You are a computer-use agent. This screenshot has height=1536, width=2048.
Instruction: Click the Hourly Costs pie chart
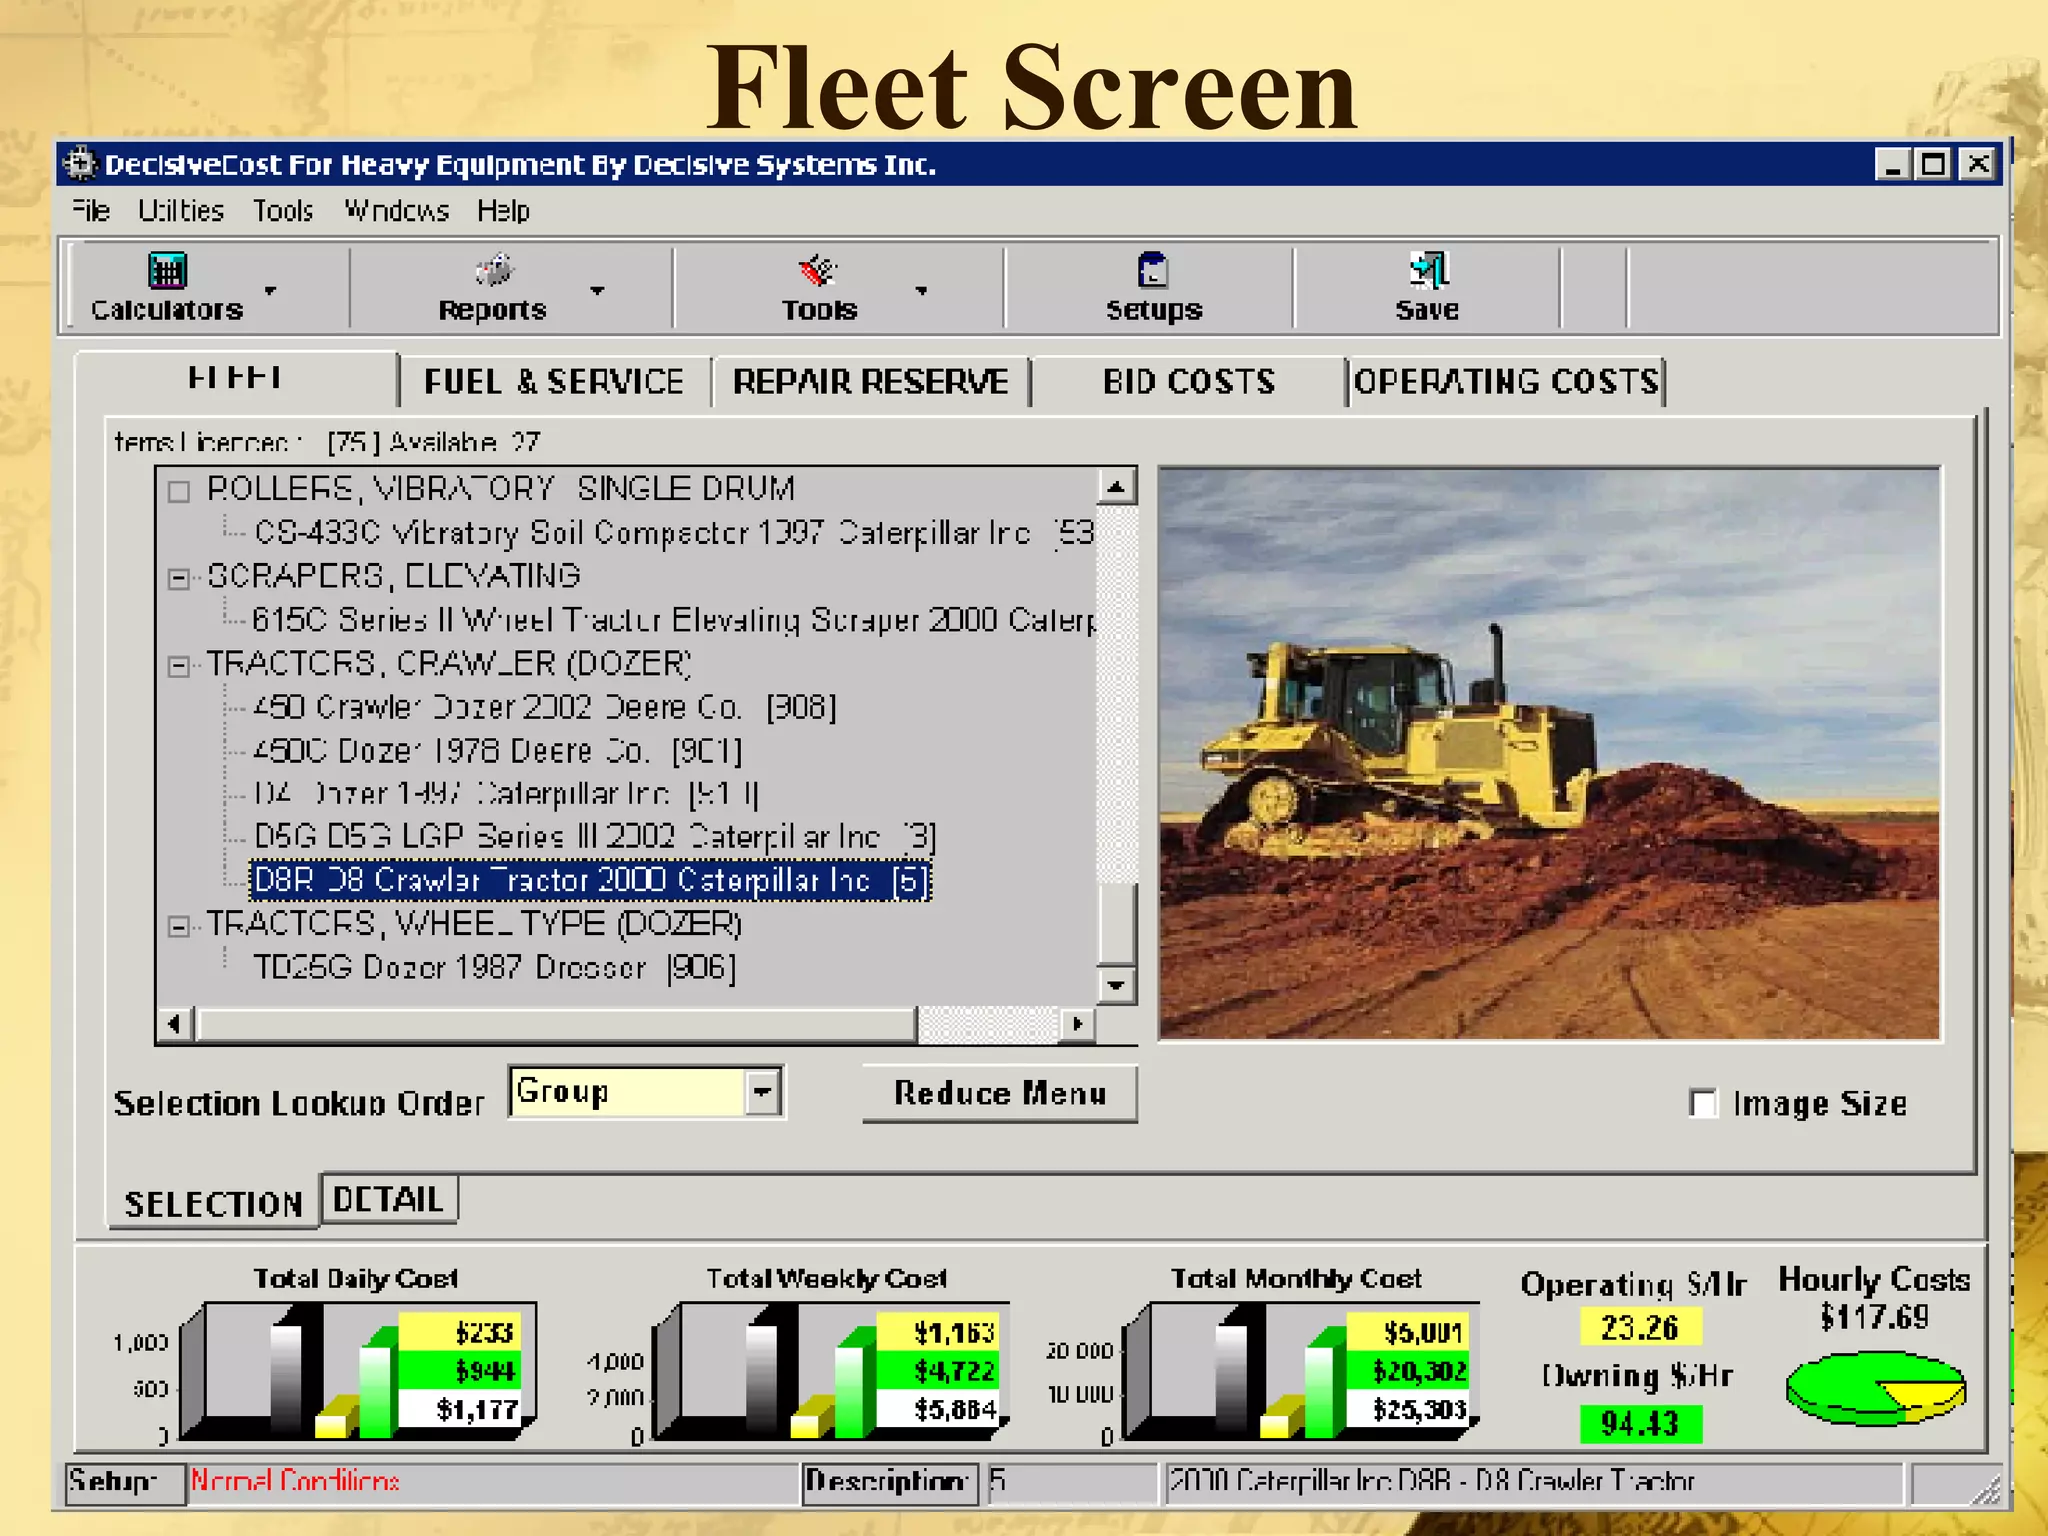pos(1875,1389)
